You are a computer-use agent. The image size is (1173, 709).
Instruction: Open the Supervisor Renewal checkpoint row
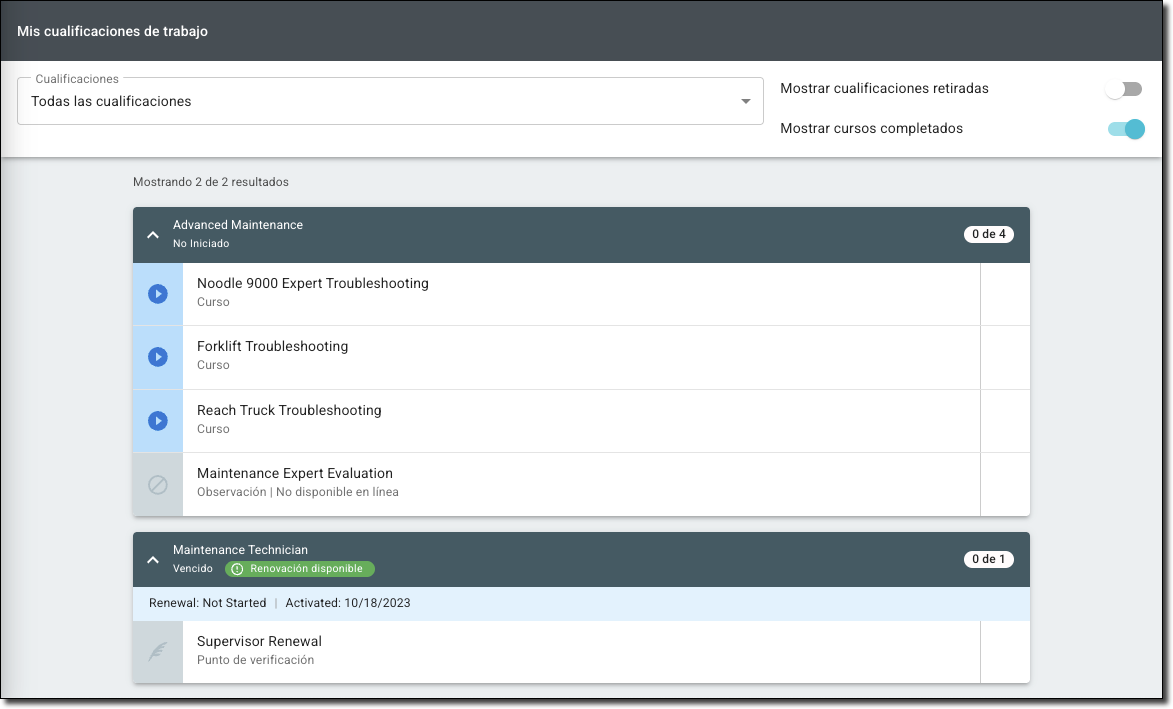point(580,652)
